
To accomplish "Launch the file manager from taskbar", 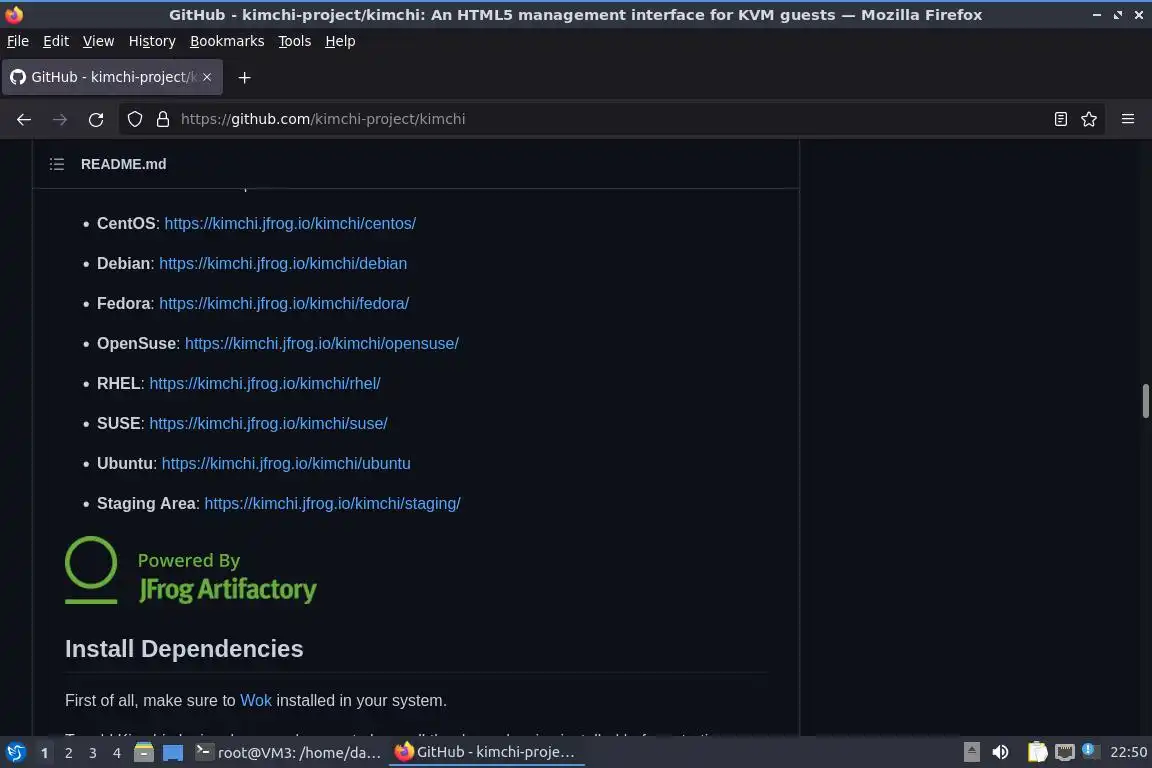I will click(x=144, y=752).
